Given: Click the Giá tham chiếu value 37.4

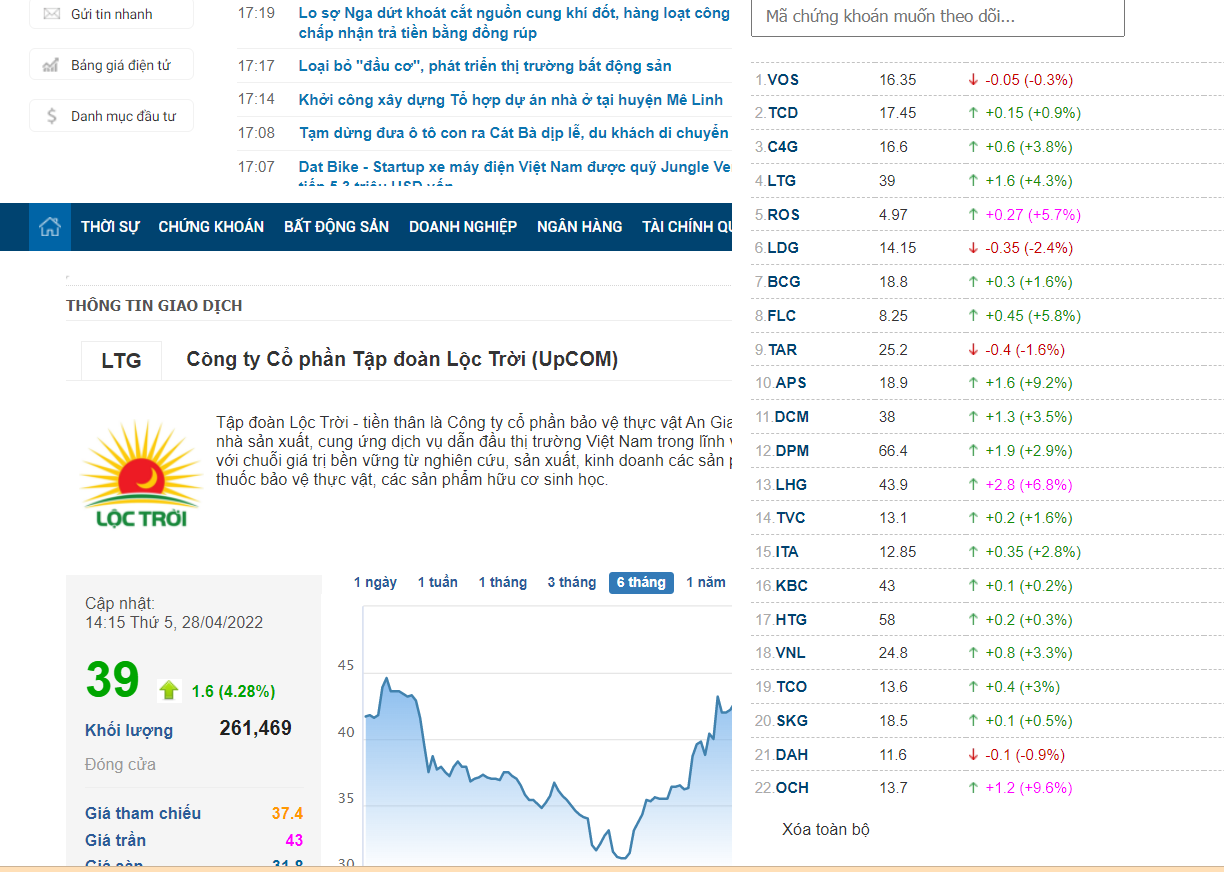Looking at the screenshot, I should pos(287,814).
